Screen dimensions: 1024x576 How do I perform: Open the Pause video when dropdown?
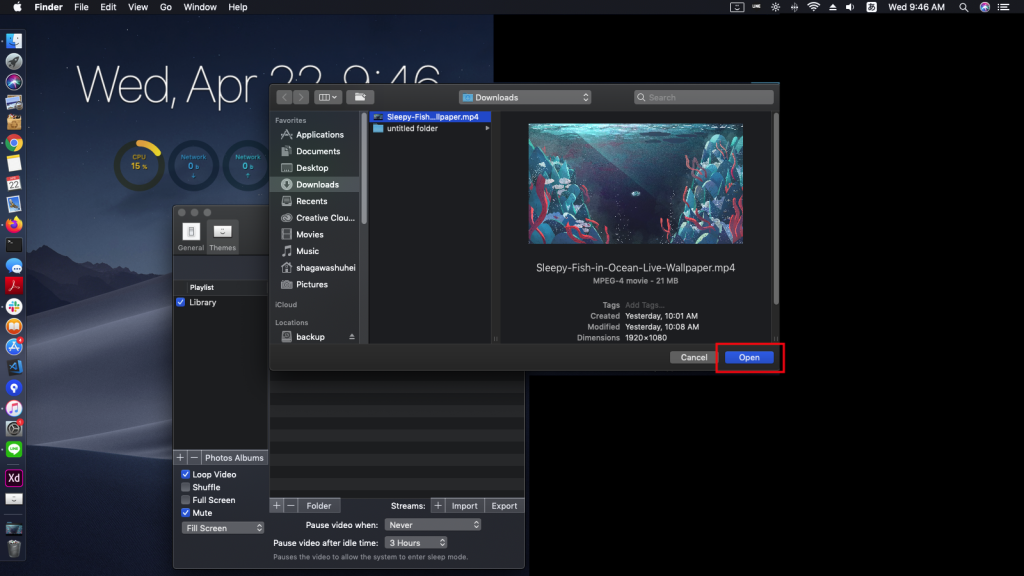tap(433, 524)
